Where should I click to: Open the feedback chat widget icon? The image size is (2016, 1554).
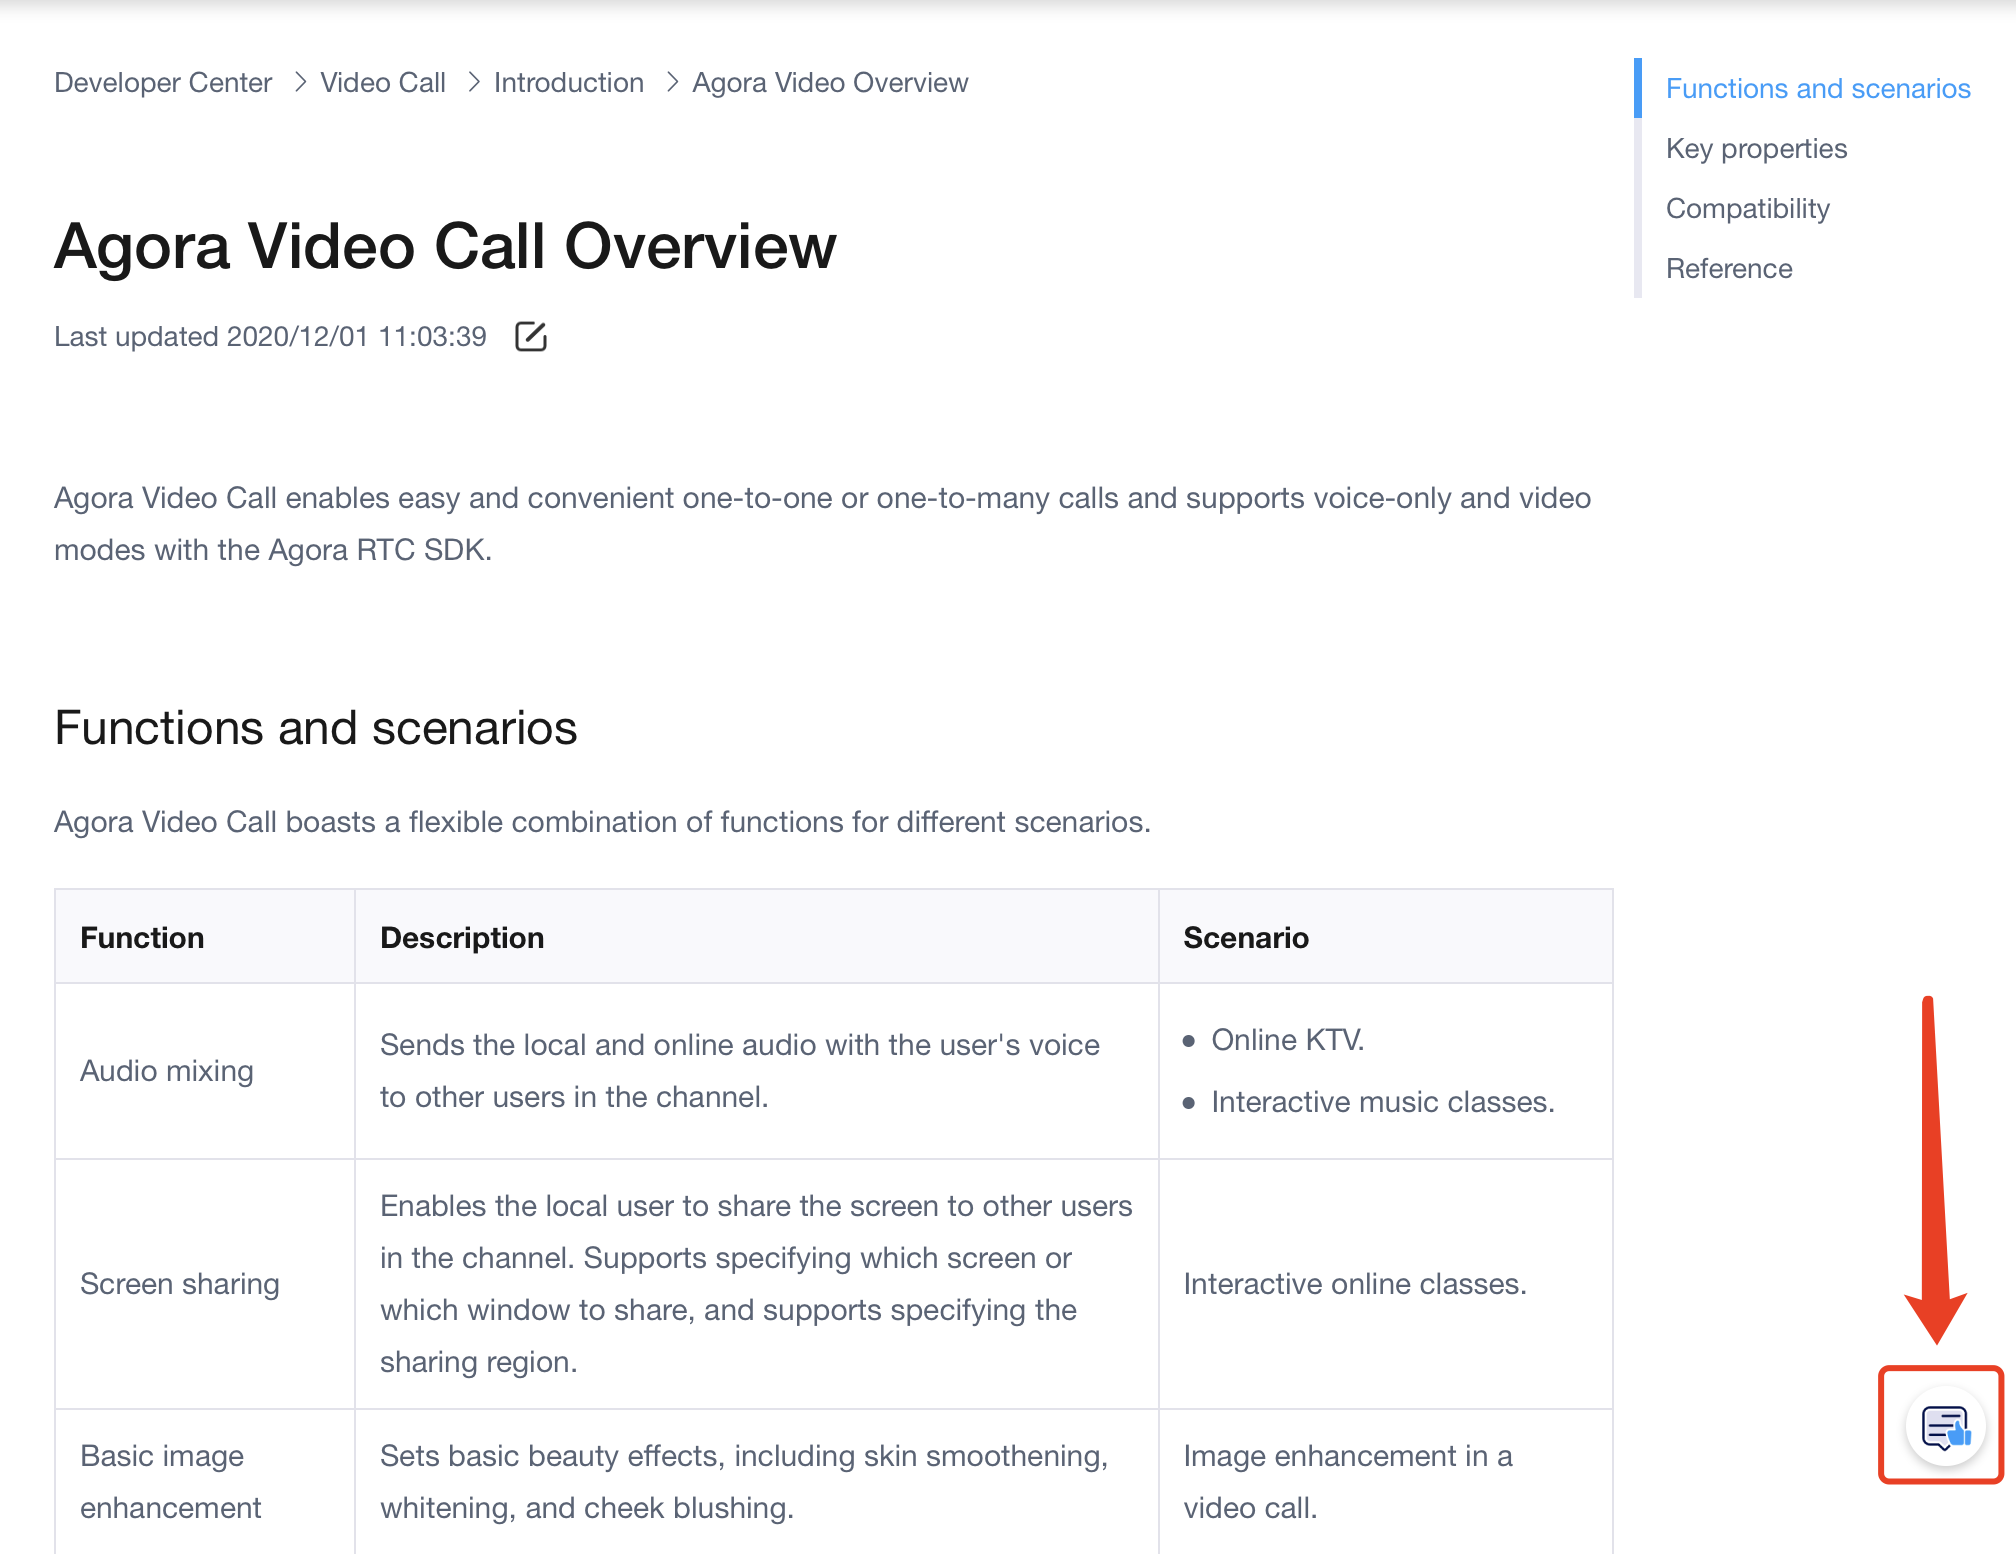(x=1944, y=1427)
